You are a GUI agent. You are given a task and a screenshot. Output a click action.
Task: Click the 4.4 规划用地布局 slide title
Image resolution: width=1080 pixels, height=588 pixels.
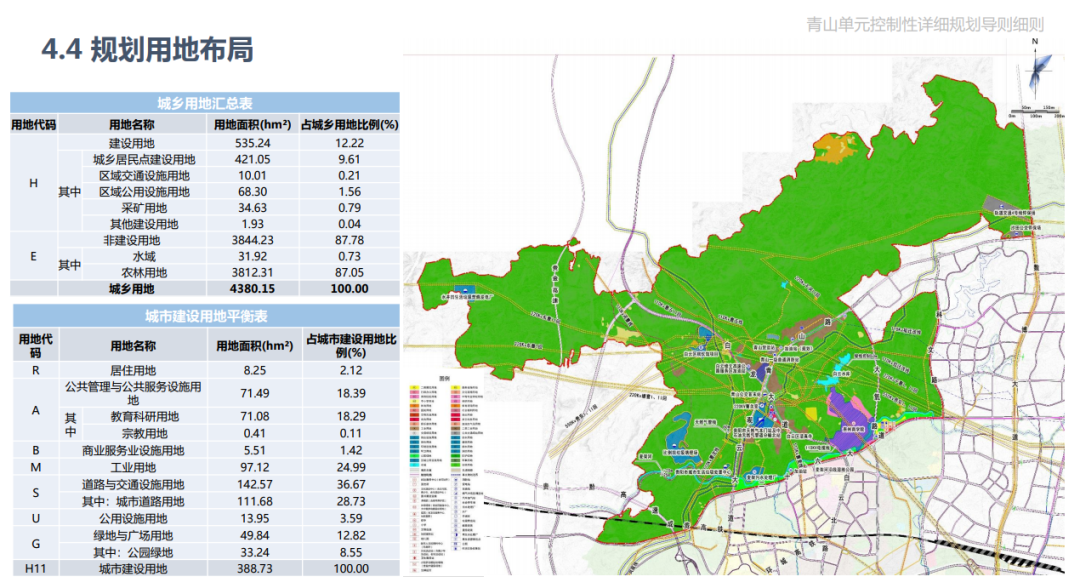tap(147, 50)
